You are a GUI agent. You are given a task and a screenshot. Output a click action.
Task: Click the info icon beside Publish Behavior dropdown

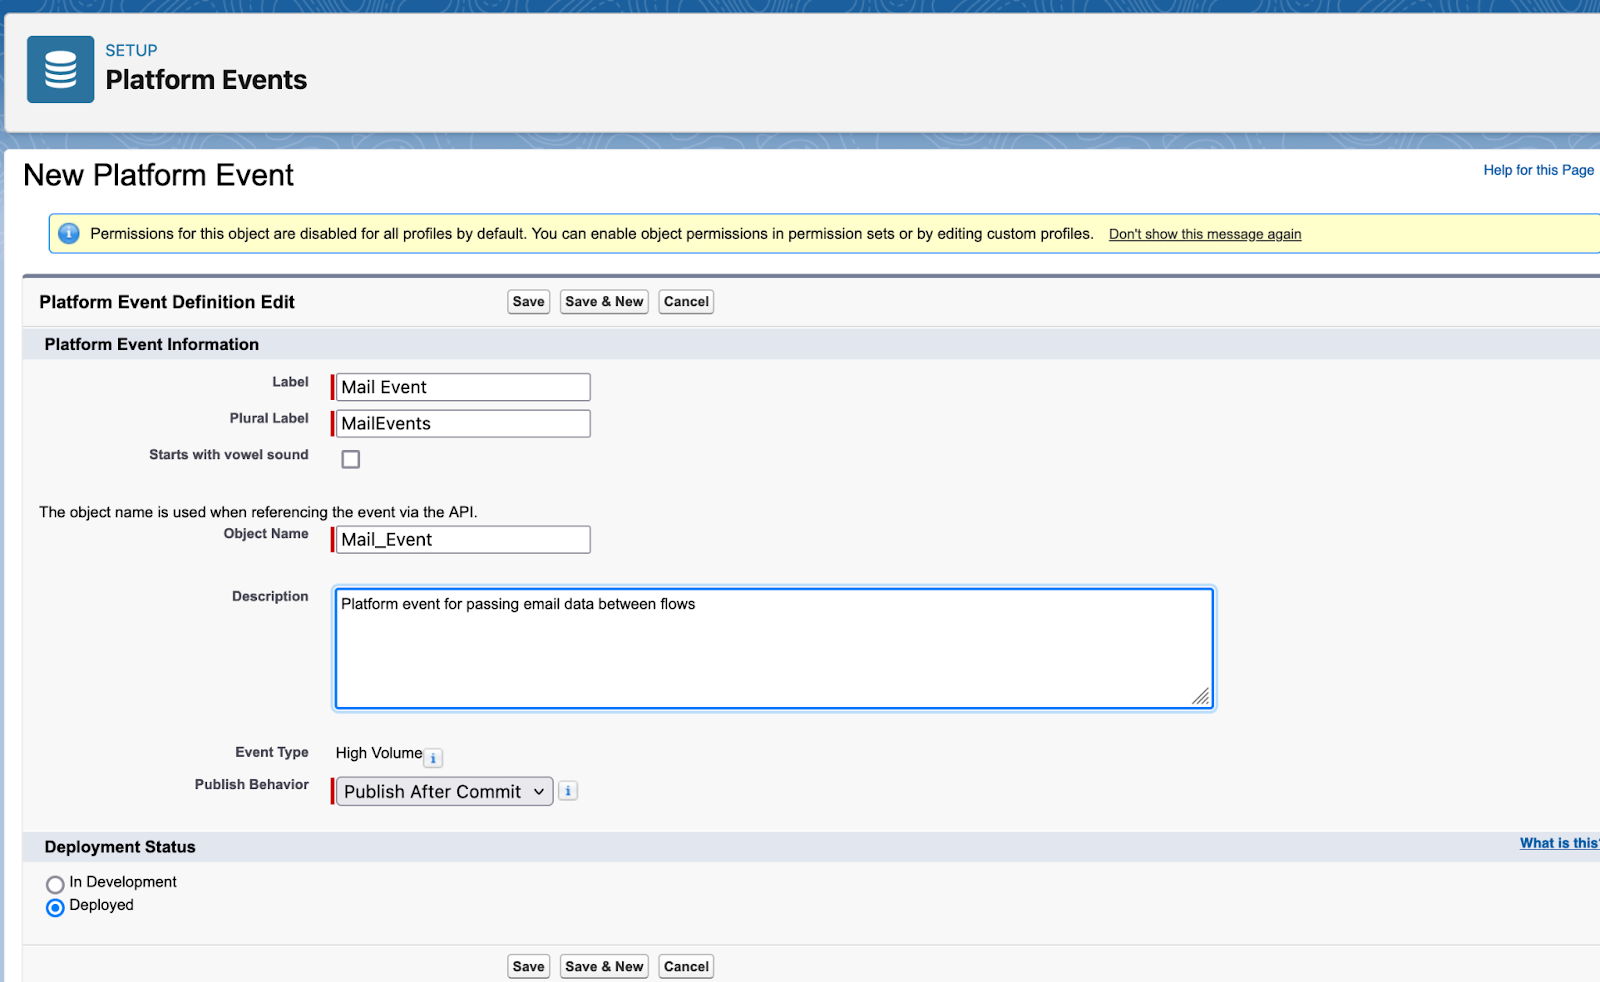click(x=567, y=790)
